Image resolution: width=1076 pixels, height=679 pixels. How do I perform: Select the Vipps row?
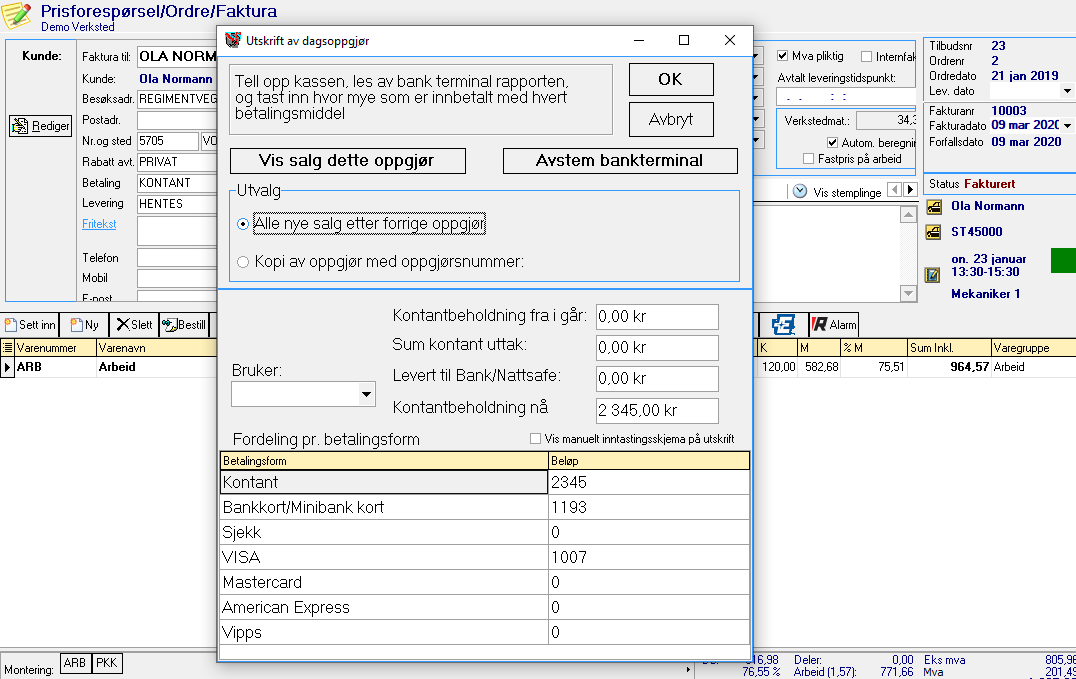pos(484,632)
